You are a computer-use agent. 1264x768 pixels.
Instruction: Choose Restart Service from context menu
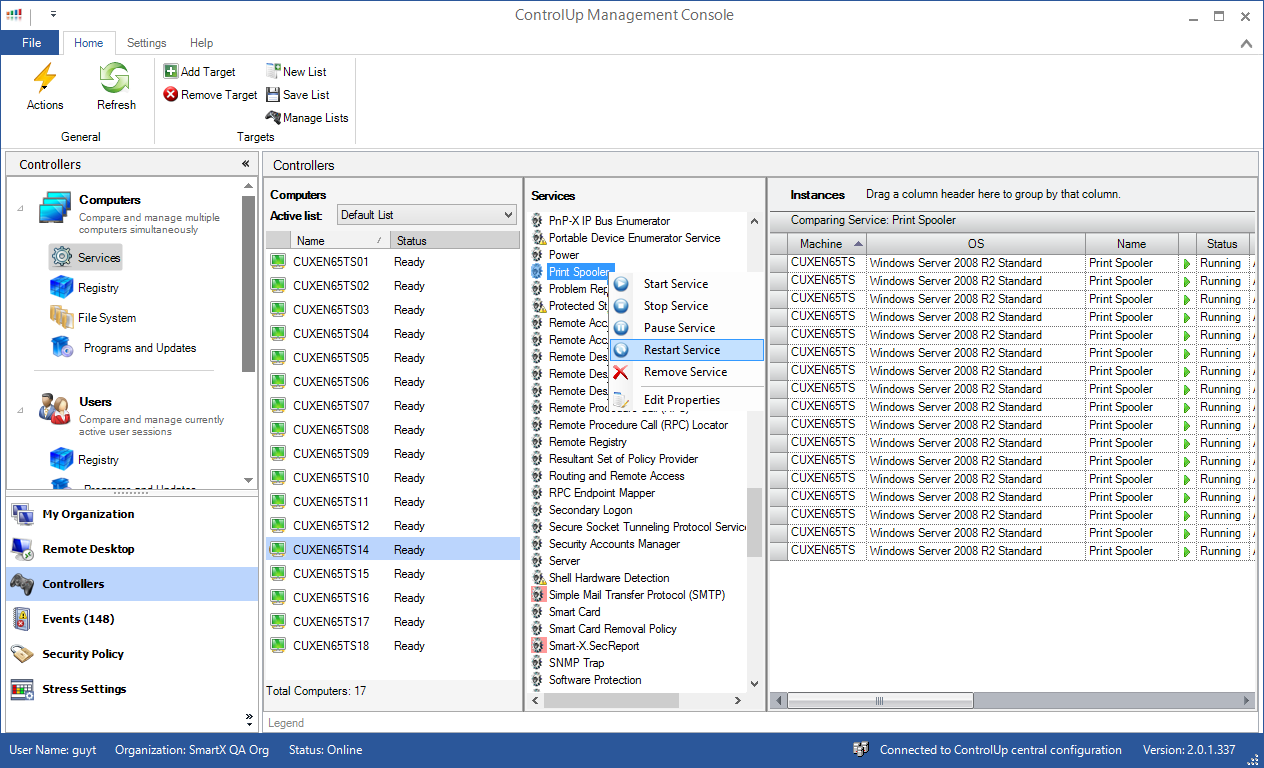click(686, 350)
